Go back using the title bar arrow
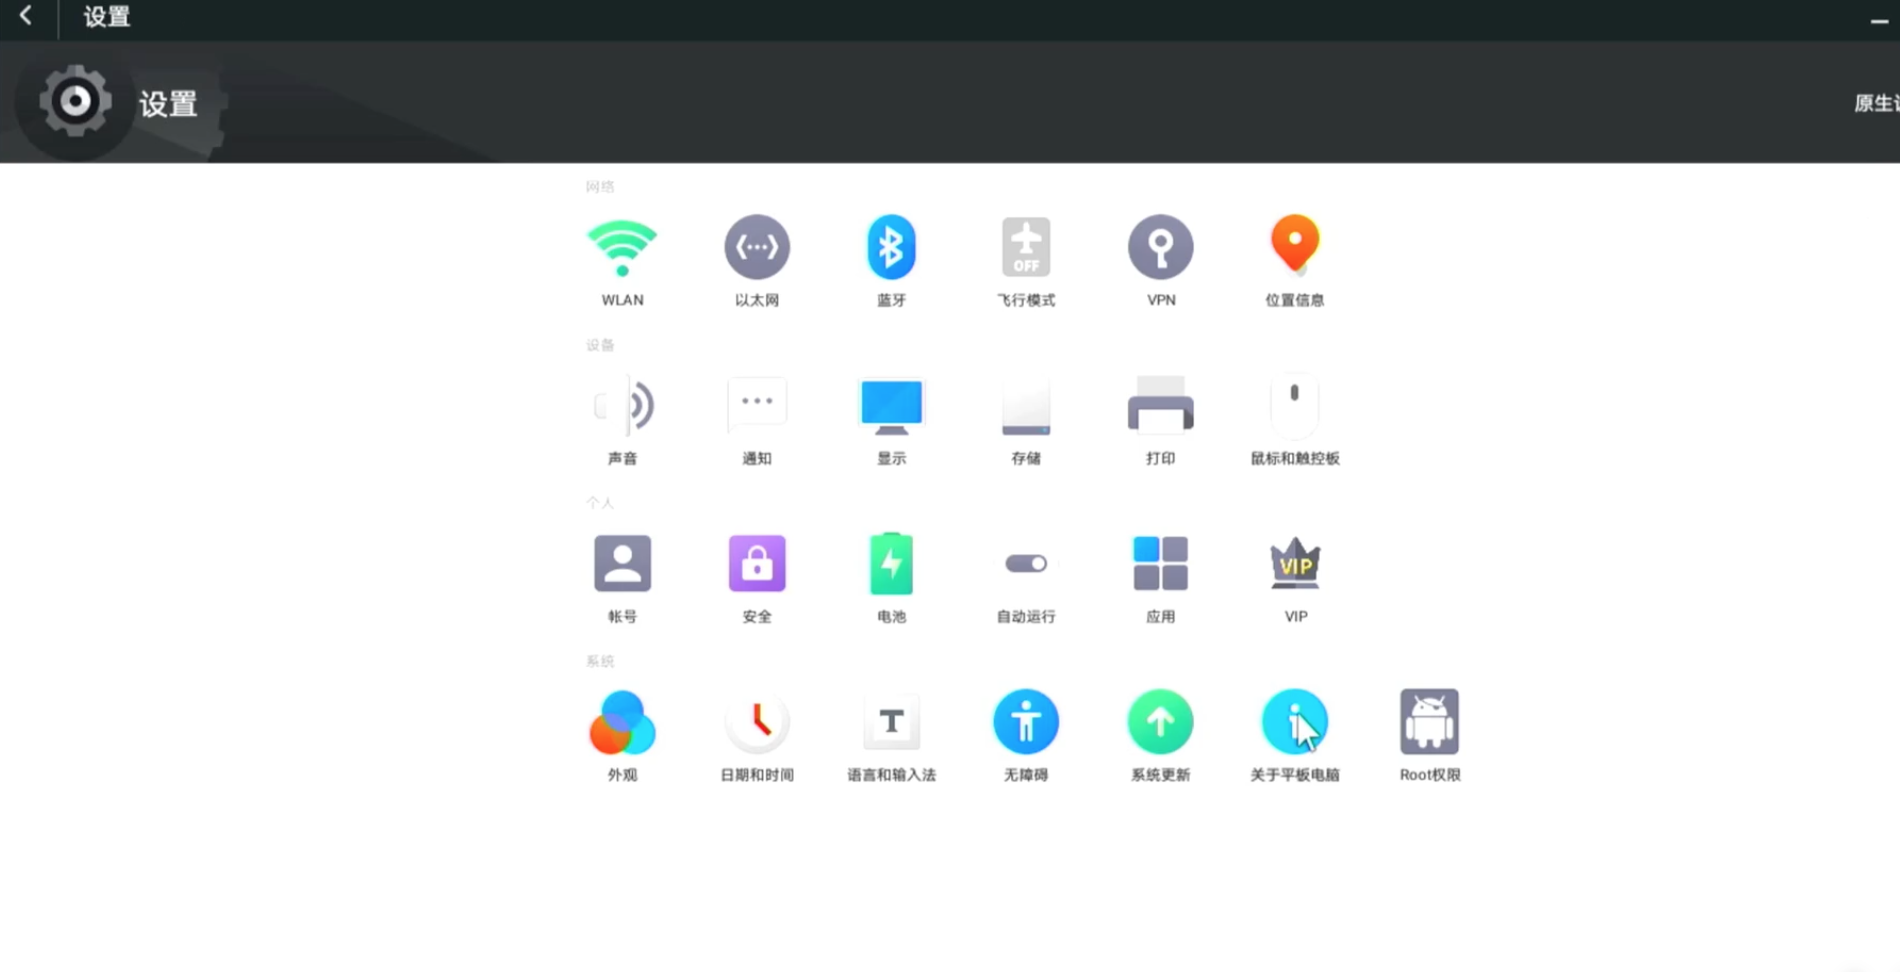 click(26, 16)
